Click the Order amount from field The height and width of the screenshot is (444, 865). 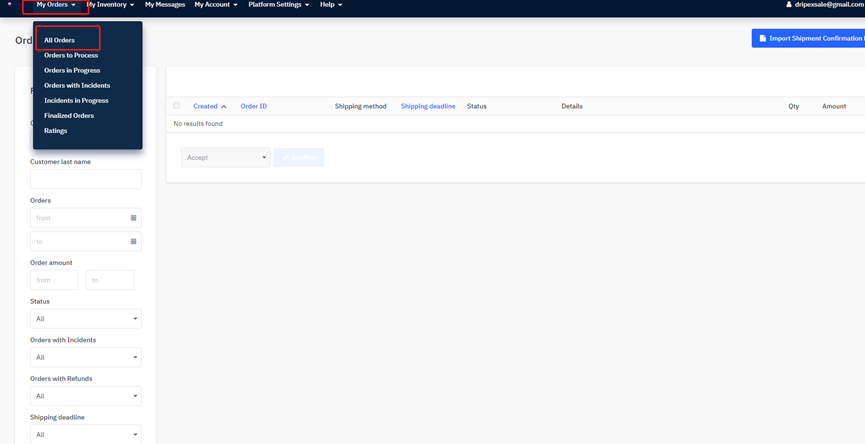54,280
